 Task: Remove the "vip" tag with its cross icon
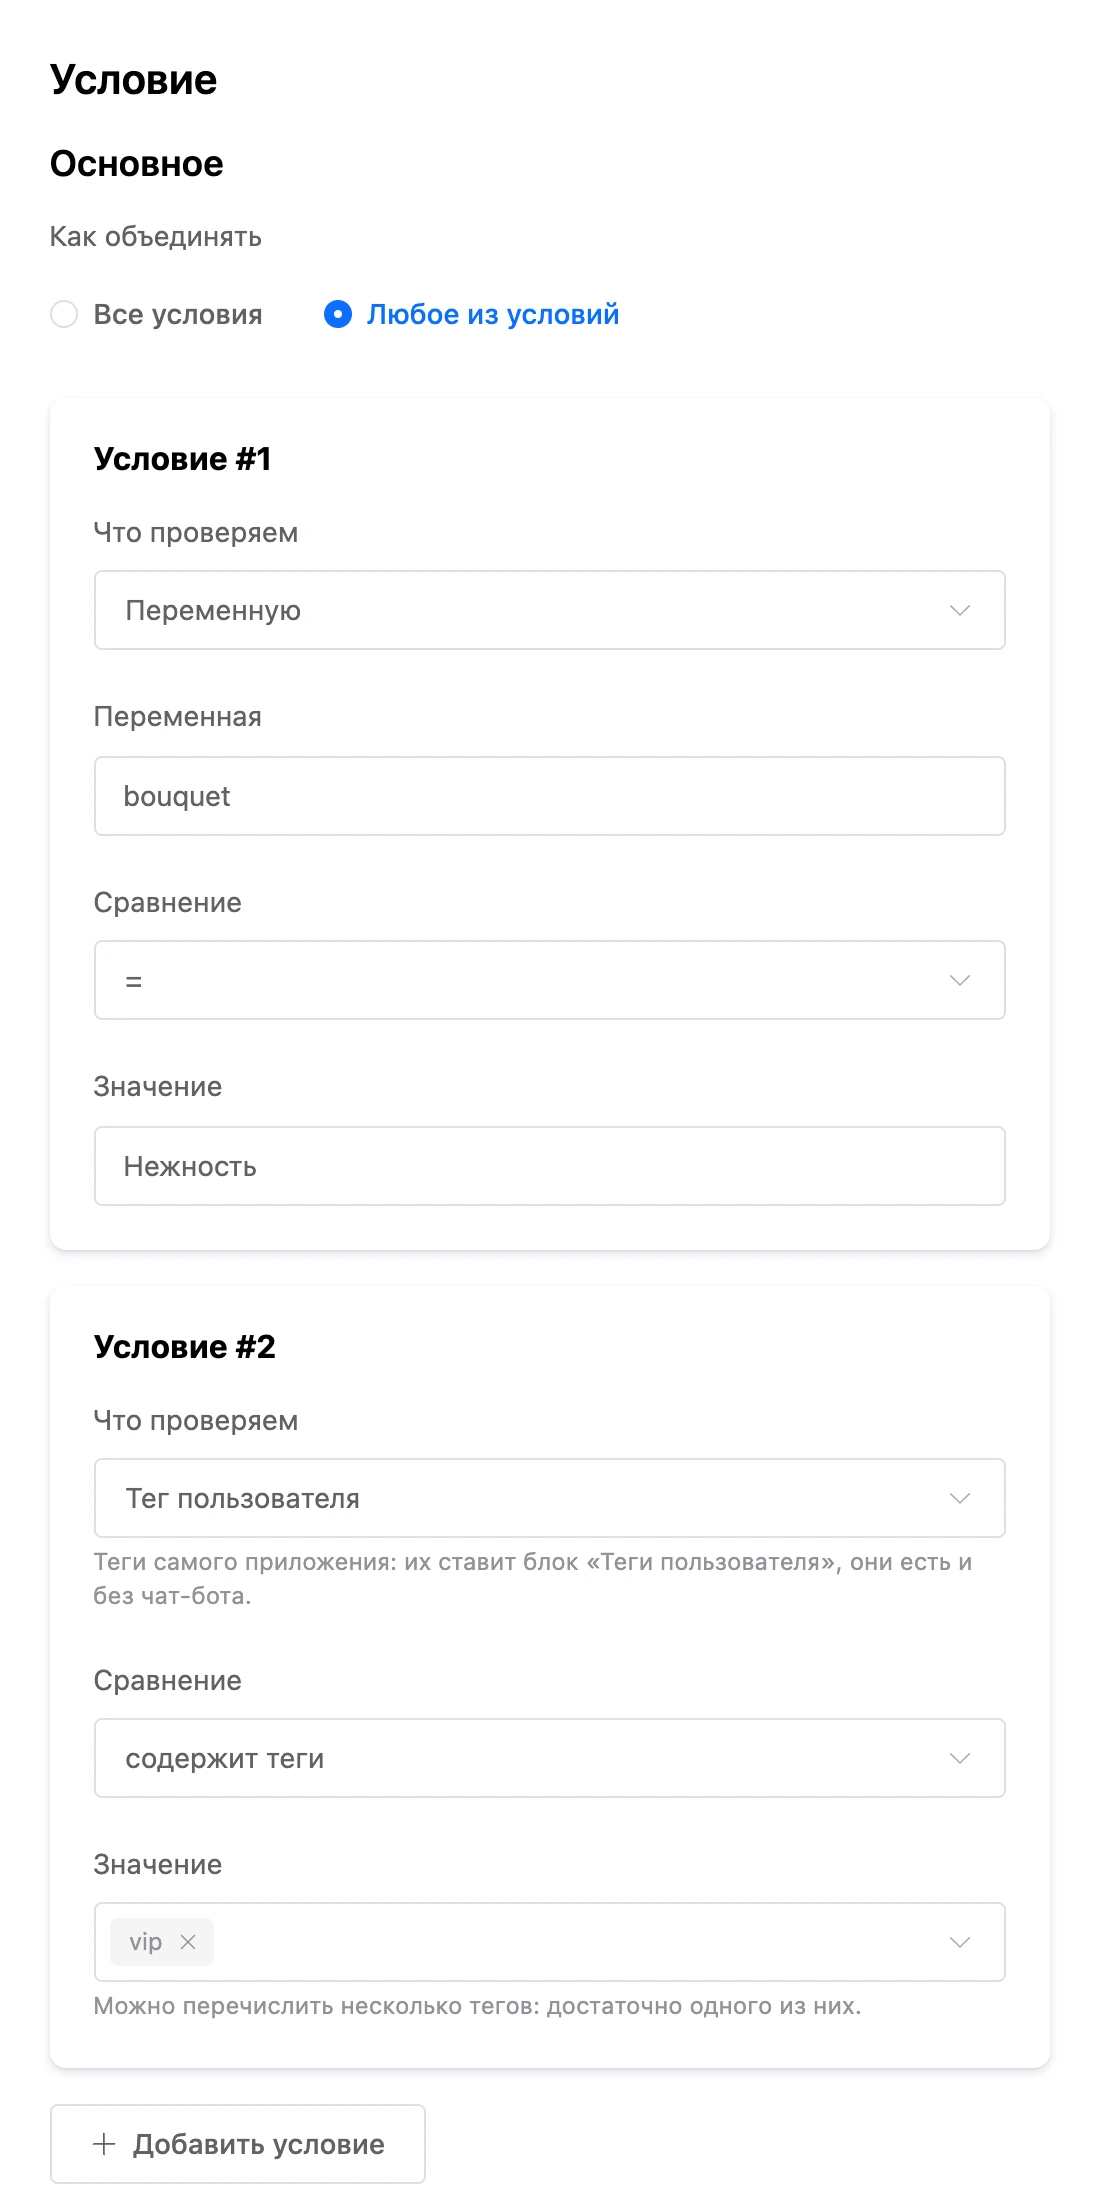click(188, 1942)
